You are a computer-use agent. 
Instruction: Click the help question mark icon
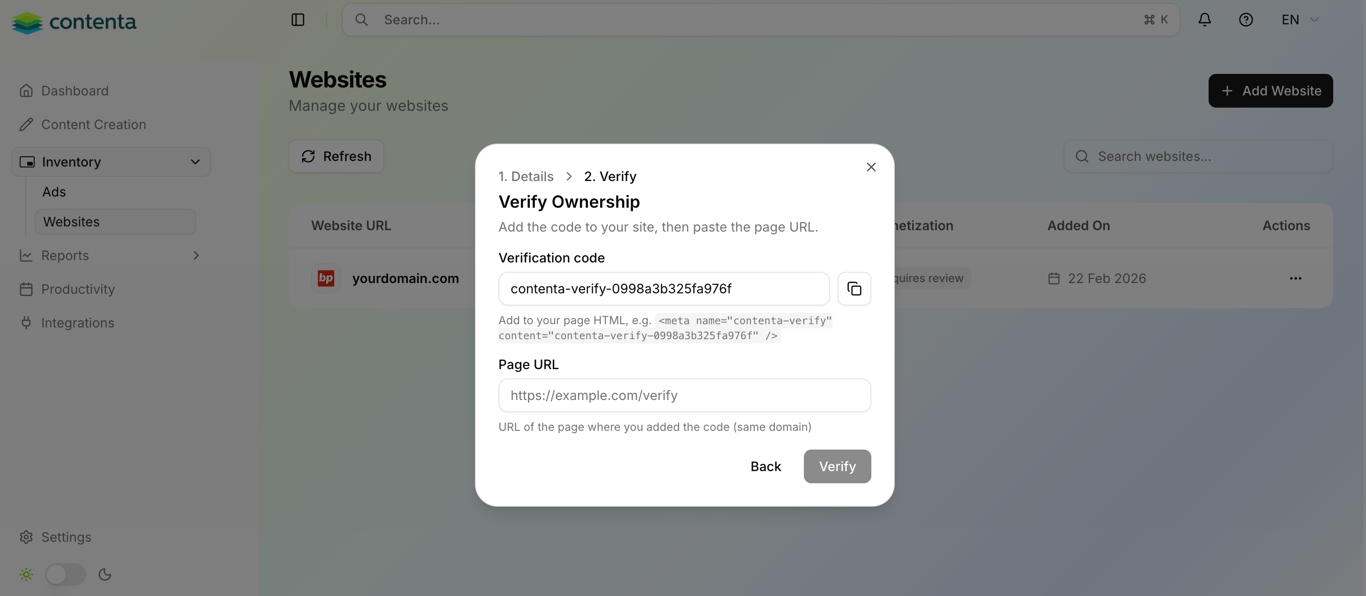(1246, 20)
